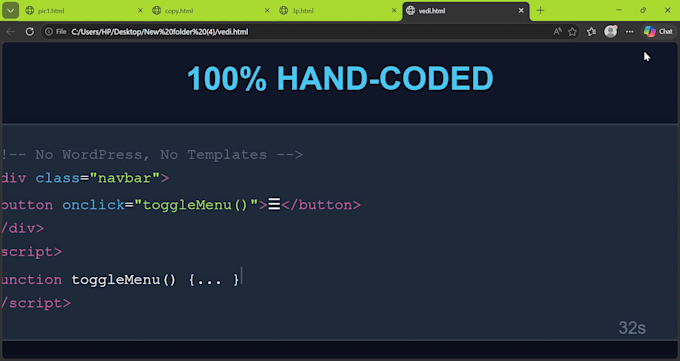The image size is (680, 361).
Task: Close the copy.html tab
Action: 267,10
